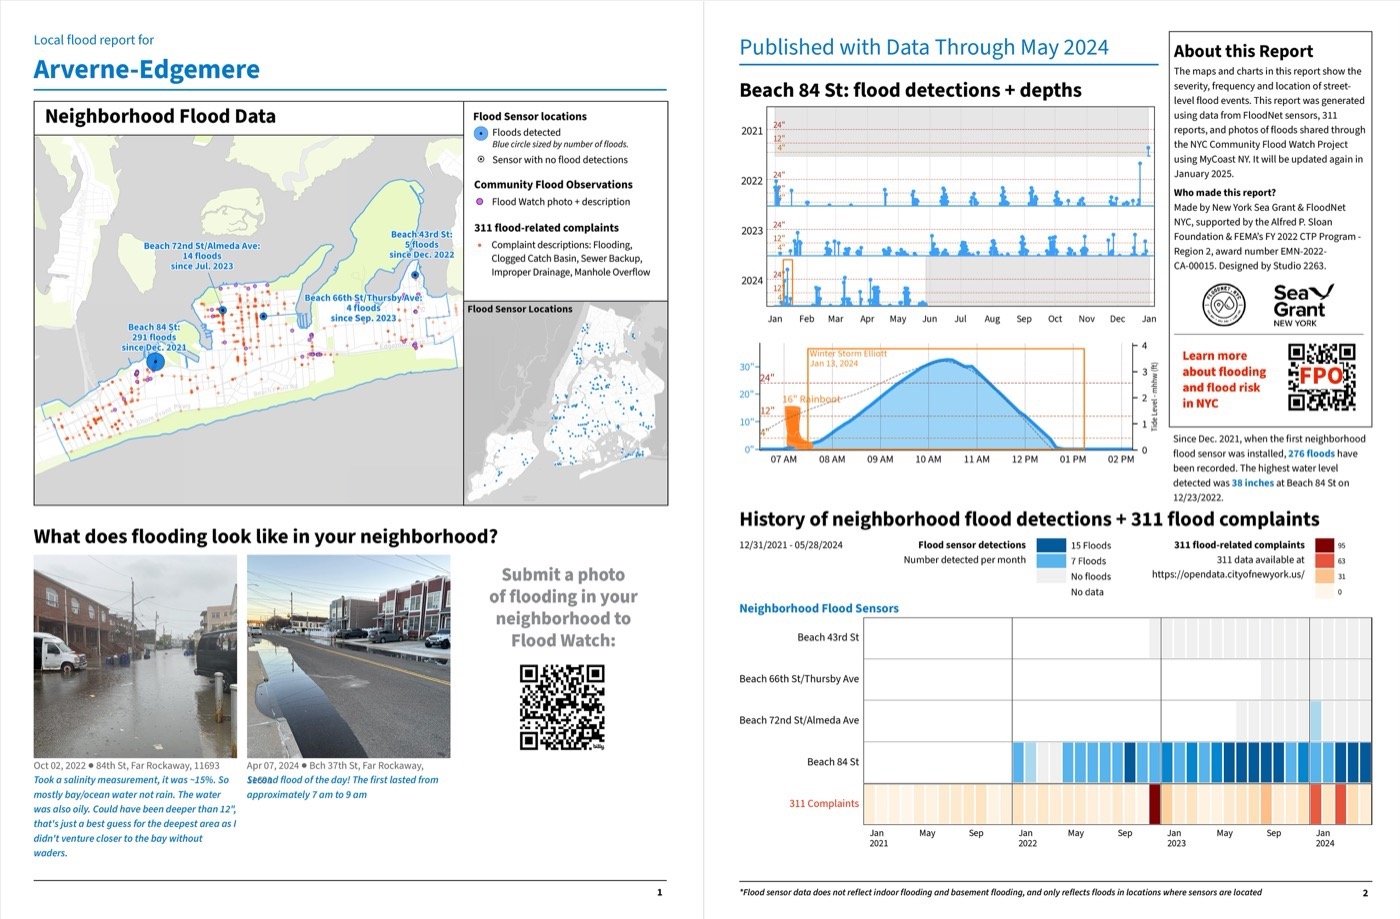The image size is (1400, 919).
Task: Click the orange complaint descriptions legend dot
Action: 480,245
